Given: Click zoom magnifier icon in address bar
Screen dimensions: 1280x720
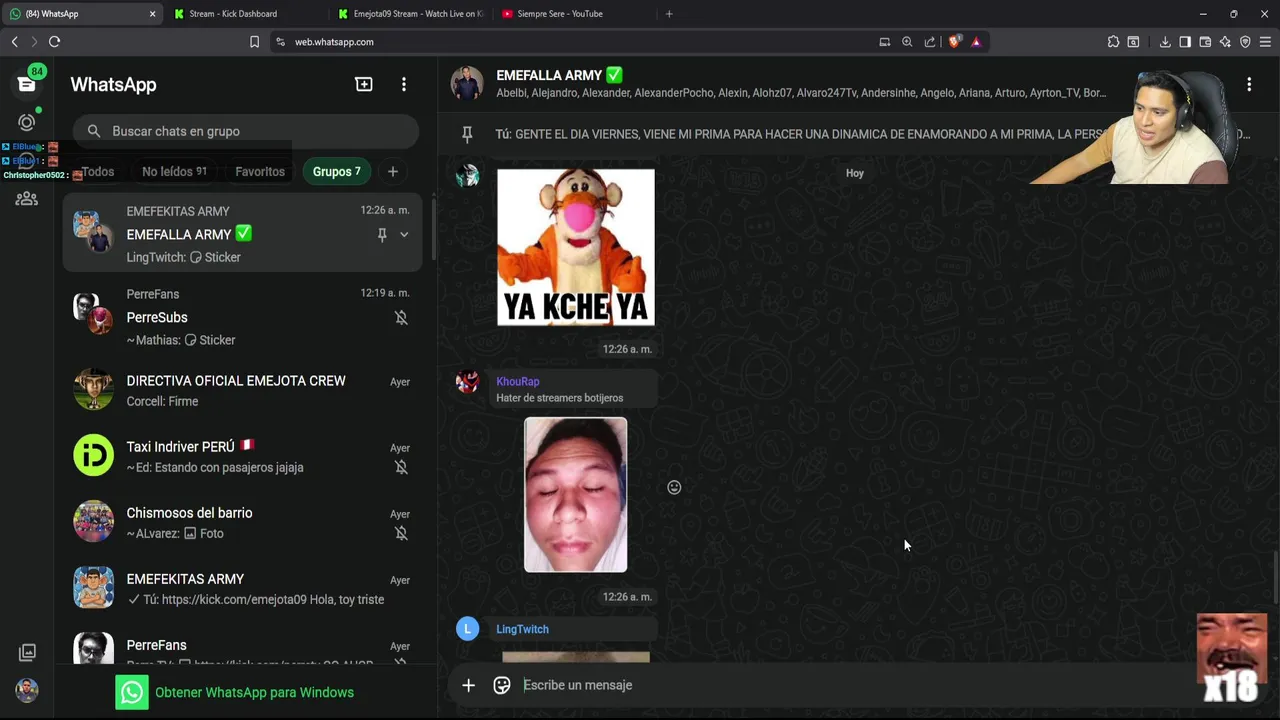Looking at the screenshot, I should (907, 42).
